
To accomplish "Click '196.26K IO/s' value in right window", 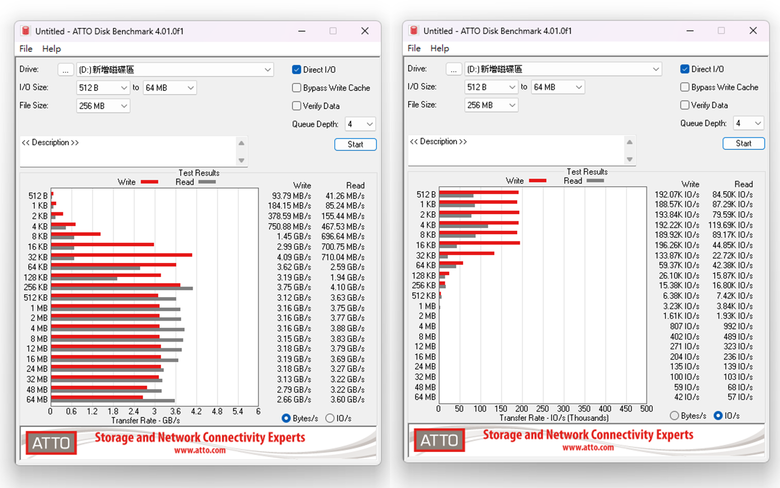I will (x=677, y=245).
